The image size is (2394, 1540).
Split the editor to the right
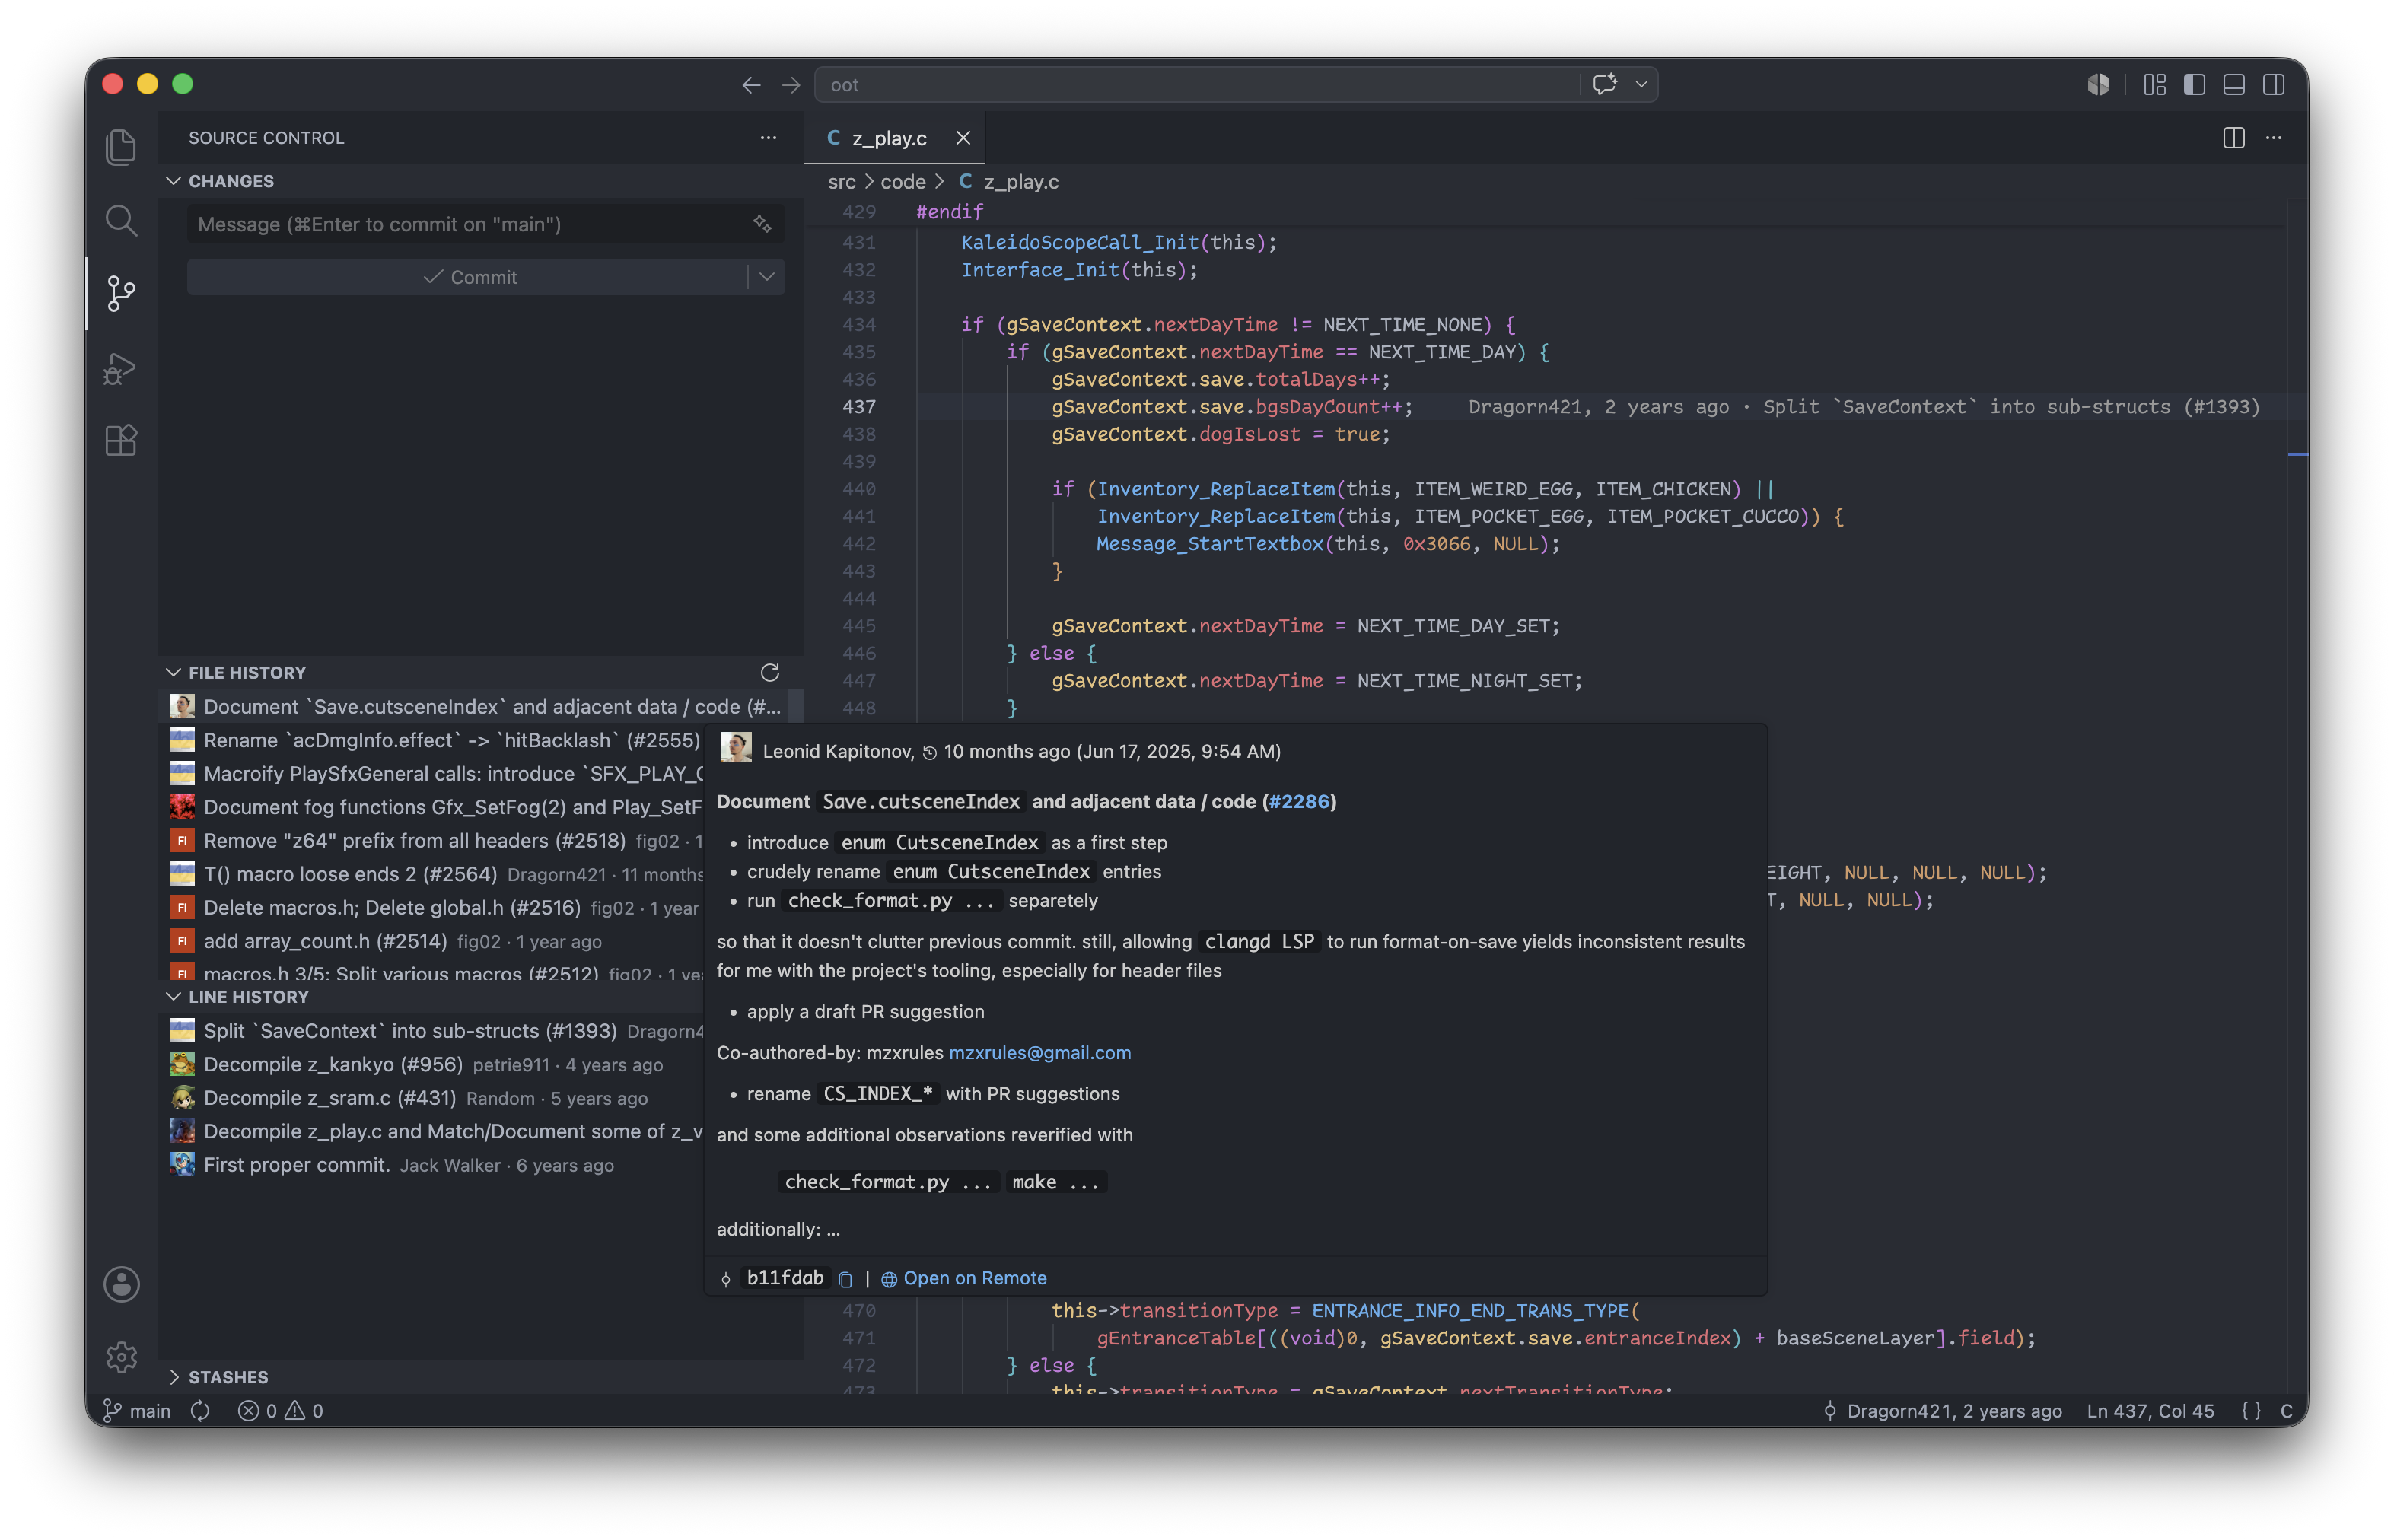tap(2233, 138)
